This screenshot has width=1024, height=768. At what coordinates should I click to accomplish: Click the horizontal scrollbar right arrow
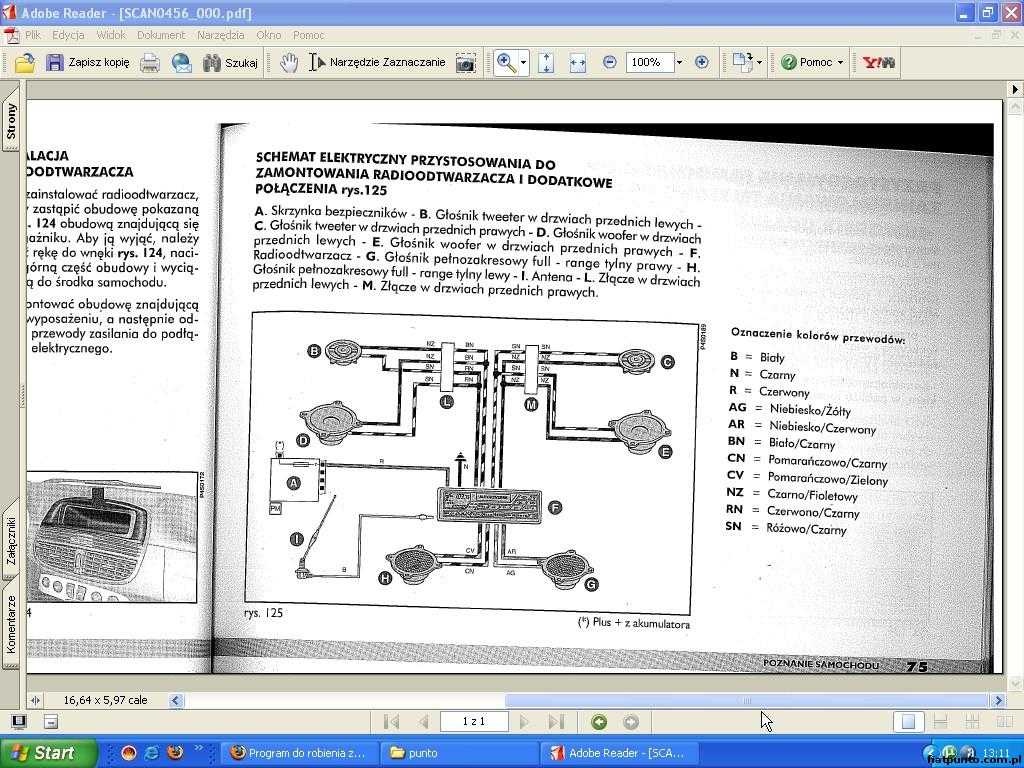pos(998,701)
